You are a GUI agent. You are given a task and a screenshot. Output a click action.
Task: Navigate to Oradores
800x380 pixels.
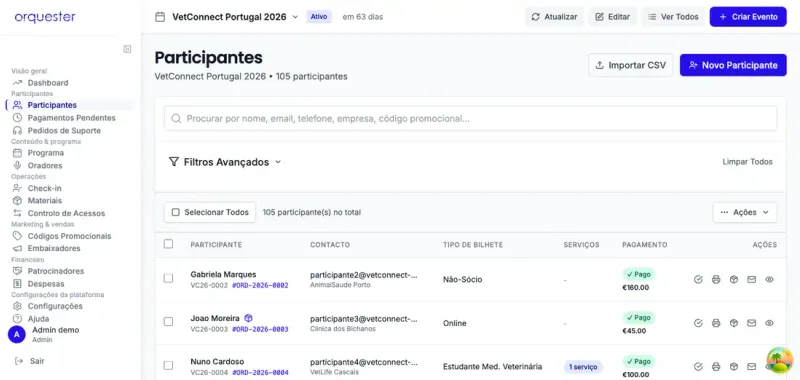pyautogui.click(x=45, y=166)
